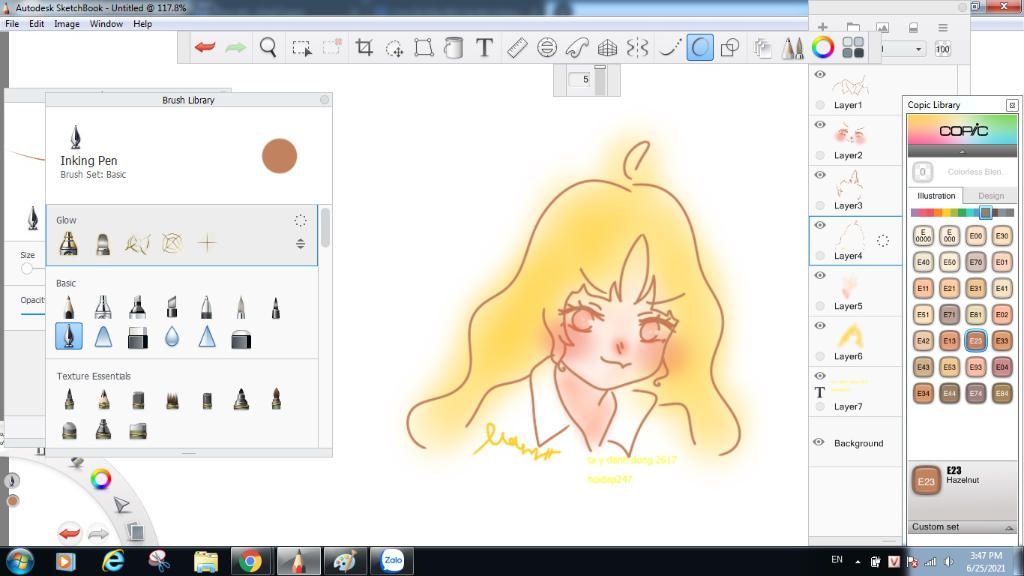The height and width of the screenshot is (576, 1024).
Task: Collapse the Copic color header arrow
Action: pyautogui.click(x=962, y=152)
